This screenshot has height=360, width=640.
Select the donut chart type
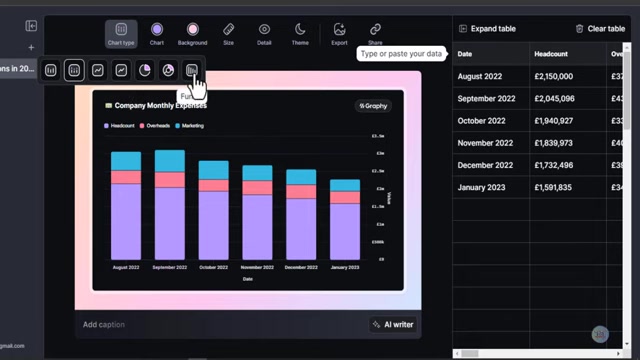pyautogui.click(x=168, y=70)
